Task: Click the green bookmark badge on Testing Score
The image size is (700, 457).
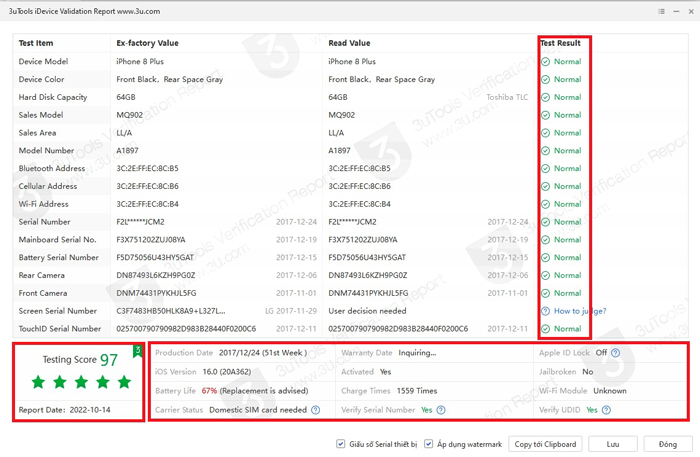Action: pyautogui.click(x=137, y=351)
